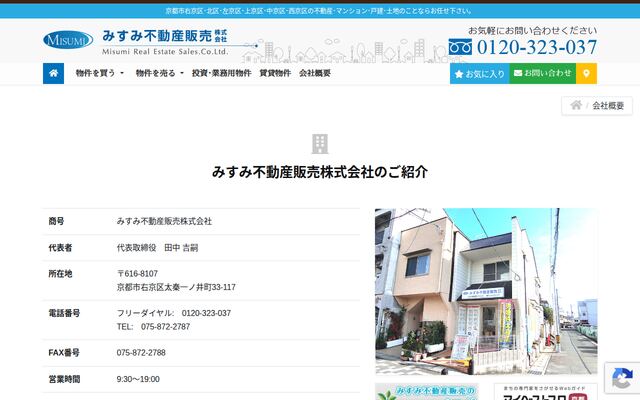The image size is (640, 400).
Task: Click the breadcrumb home icon
Action: pyautogui.click(x=576, y=105)
